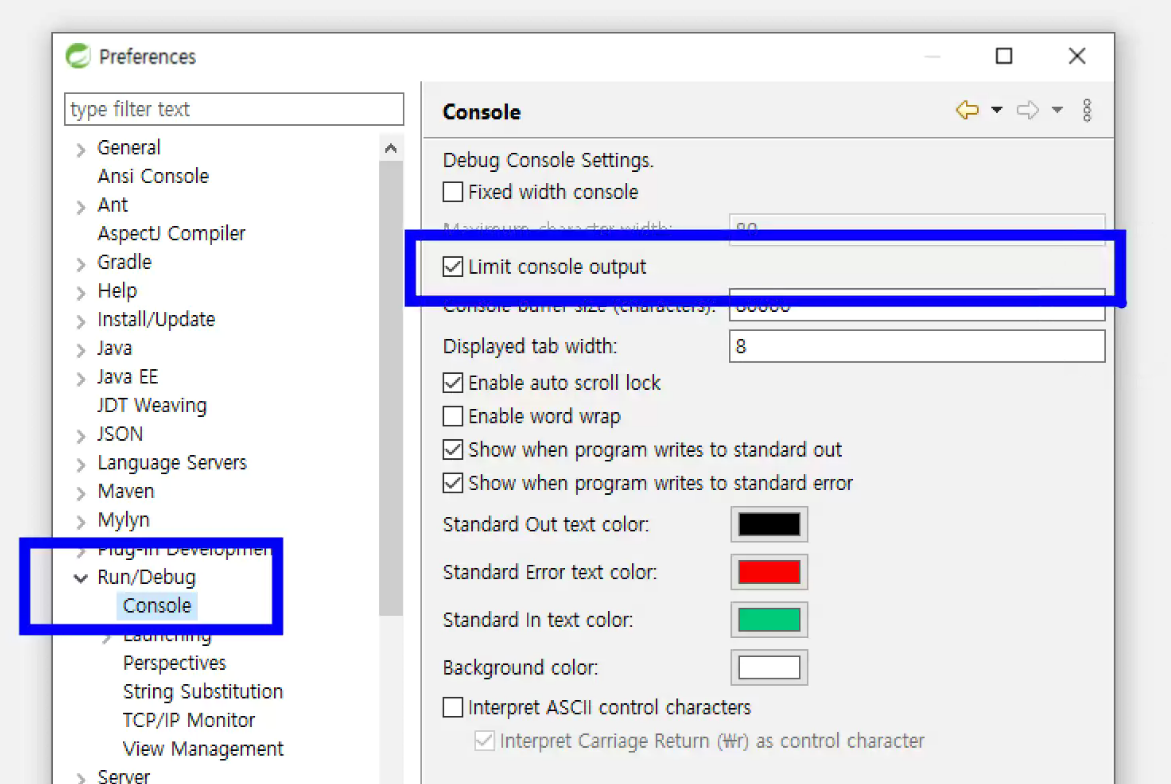The height and width of the screenshot is (784, 1171).
Task: Click the forward navigation arrow icon
Action: point(1028,111)
